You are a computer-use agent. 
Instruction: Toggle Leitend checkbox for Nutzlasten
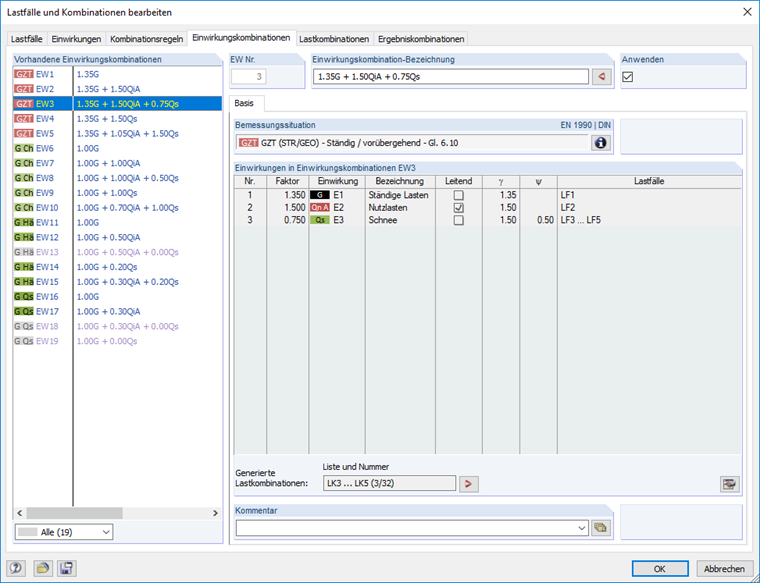point(459,207)
